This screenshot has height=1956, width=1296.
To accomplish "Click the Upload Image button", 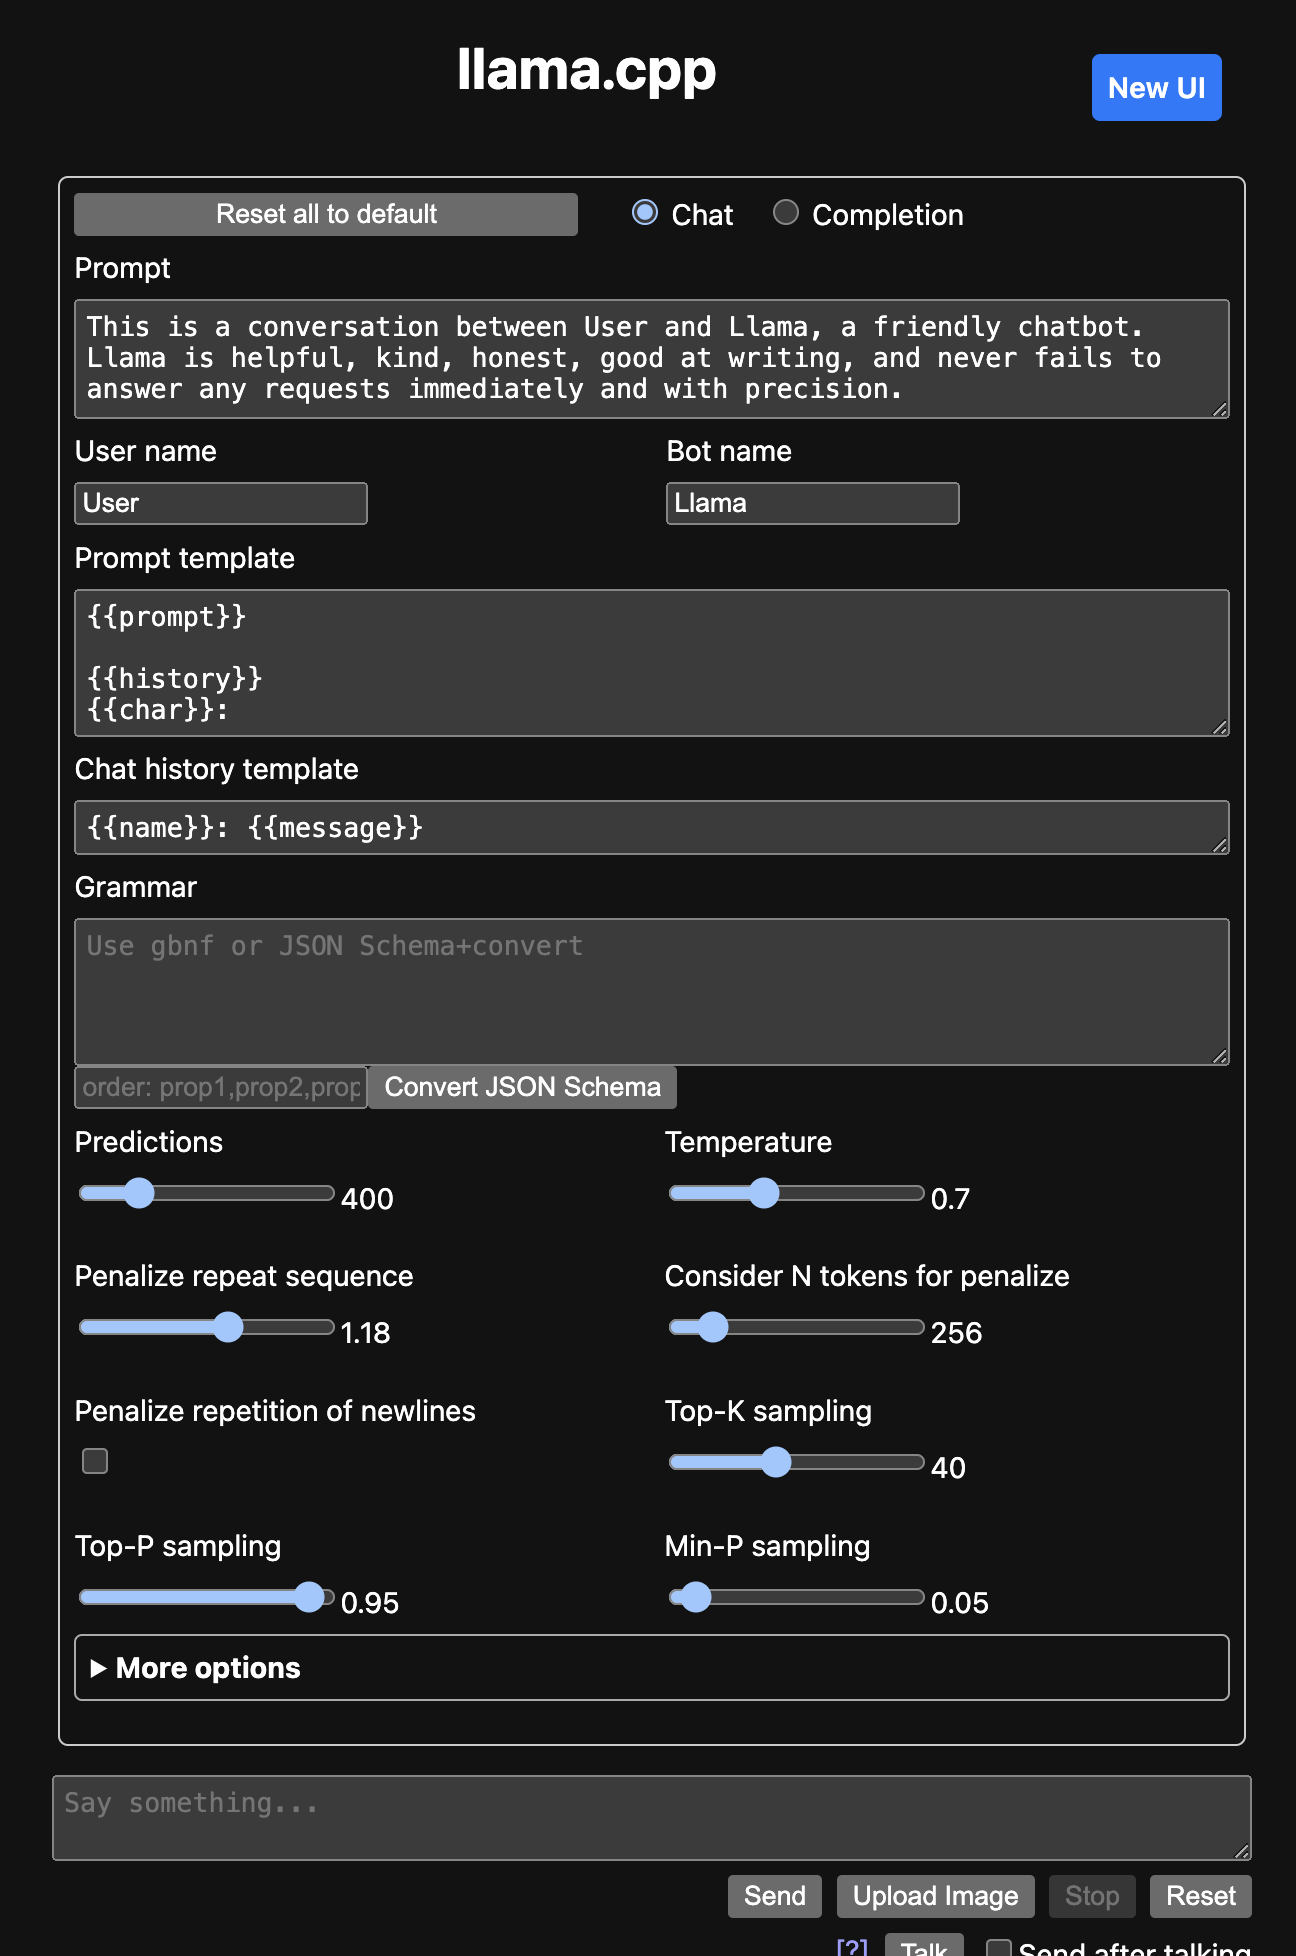I will point(935,1896).
